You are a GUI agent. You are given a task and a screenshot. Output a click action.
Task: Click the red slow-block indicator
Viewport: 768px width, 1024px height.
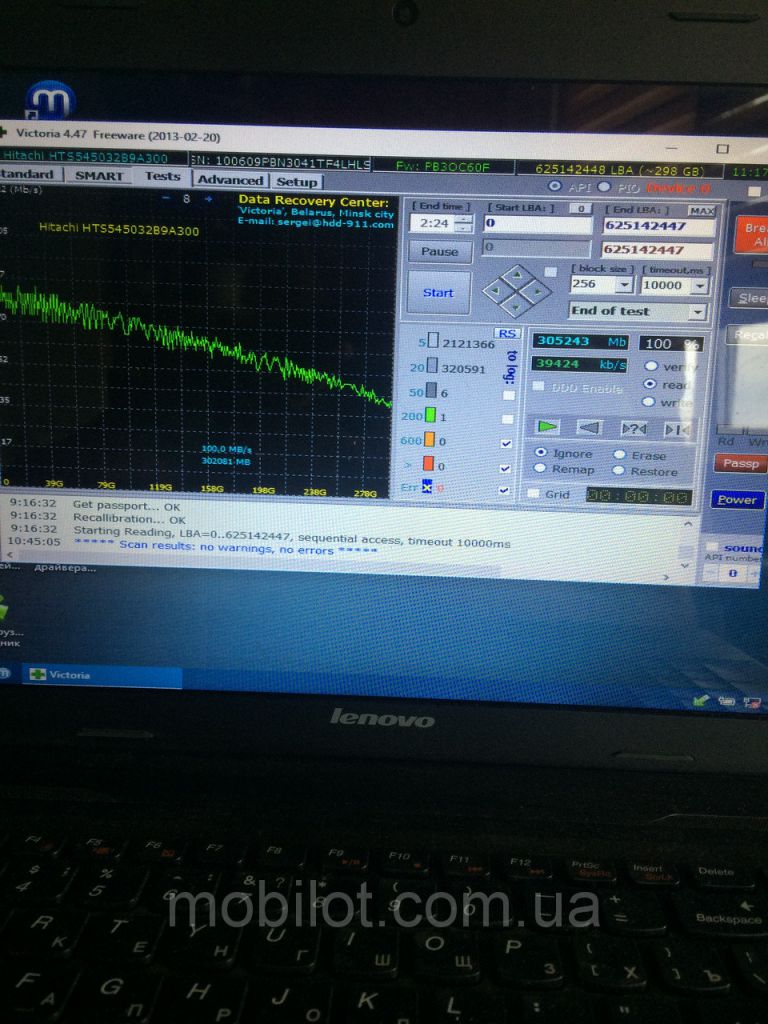428,464
